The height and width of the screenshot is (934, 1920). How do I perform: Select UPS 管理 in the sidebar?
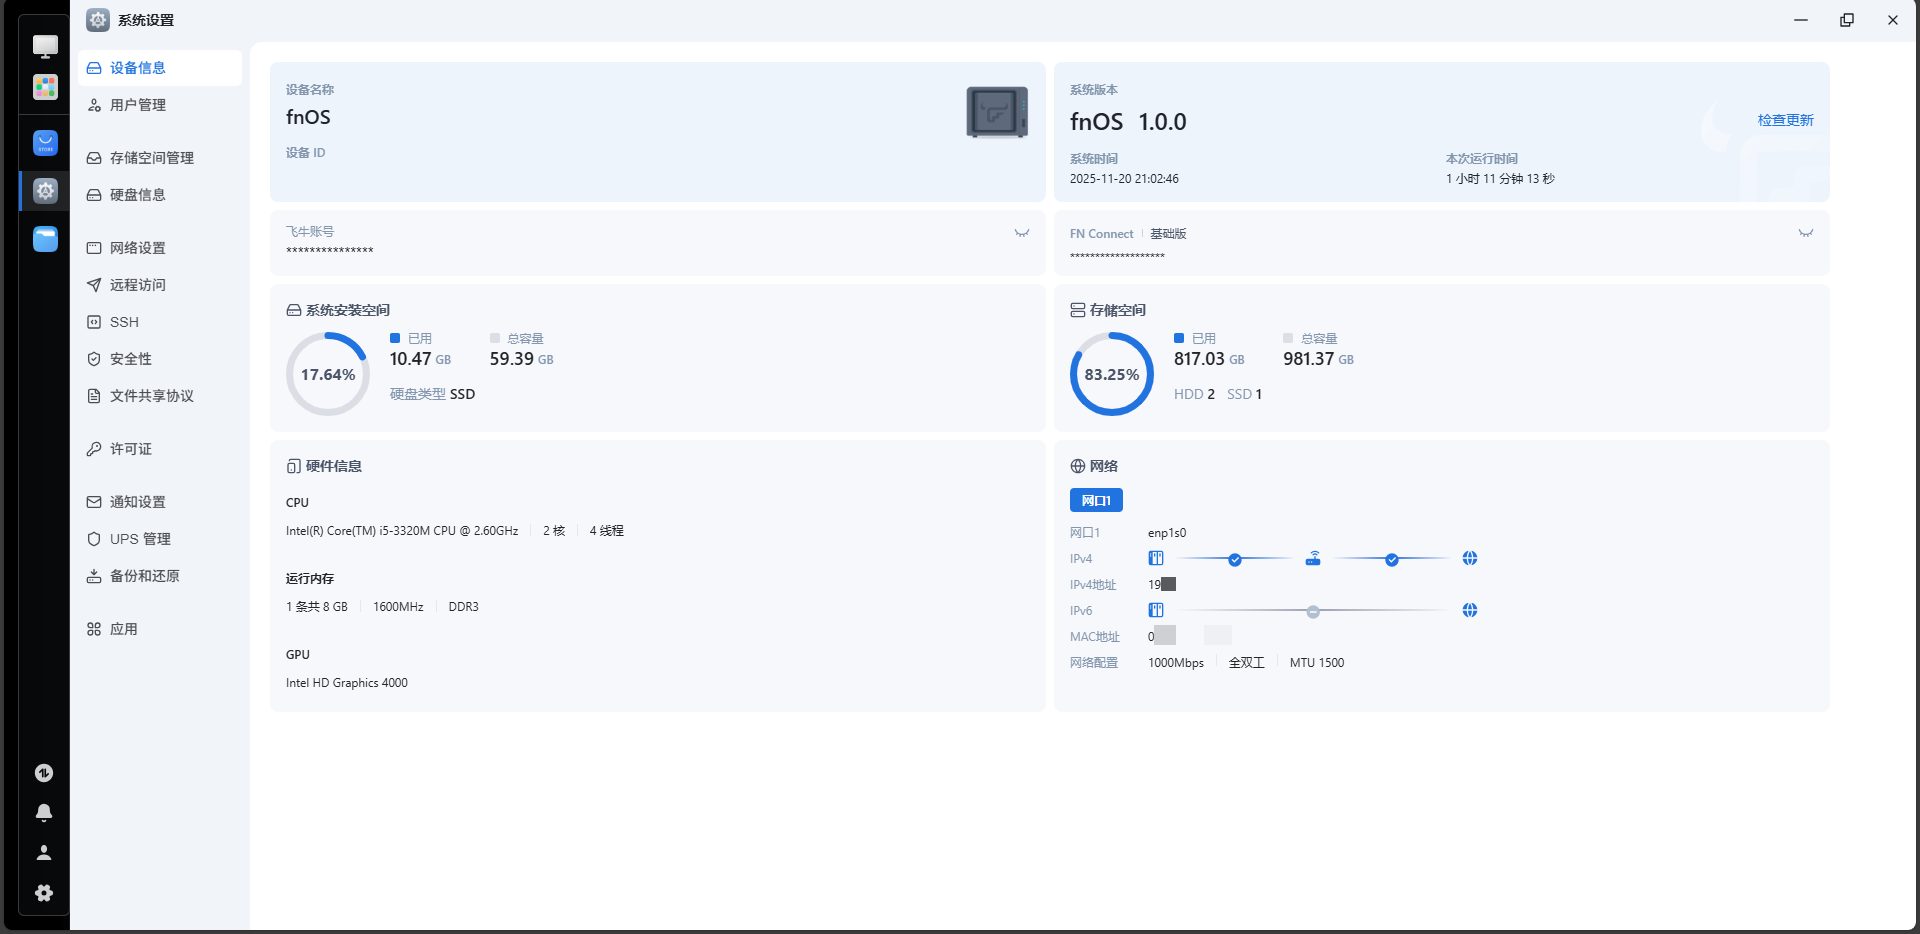(160, 539)
